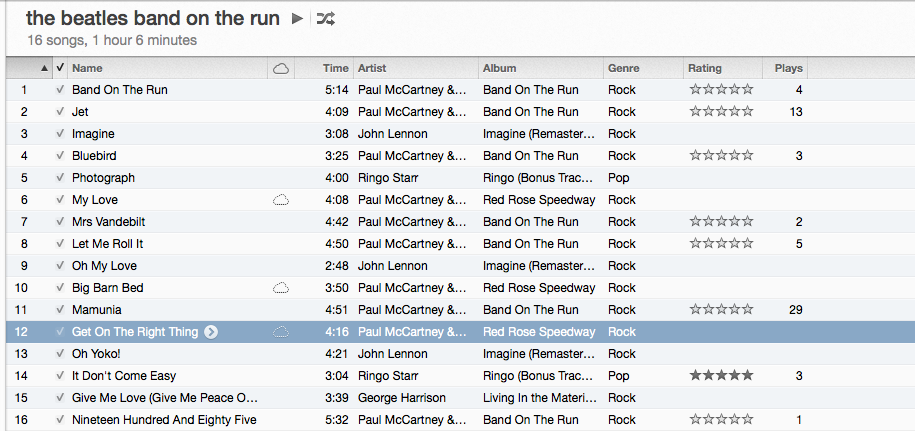Select the song Let Me Roll It
The height and width of the screenshot is (431, 915).
pos(107,244)
